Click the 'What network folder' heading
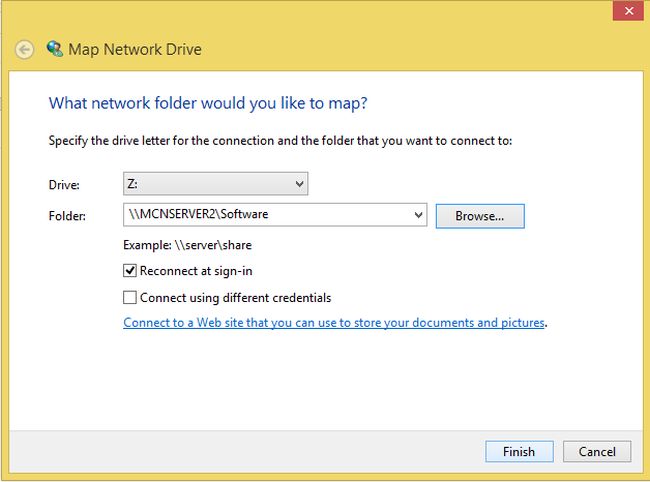 click(208, 103)
